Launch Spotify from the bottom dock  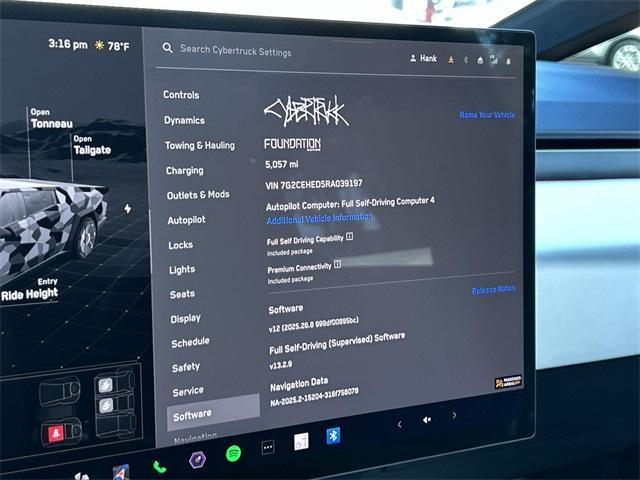click(x=233, y=453)
